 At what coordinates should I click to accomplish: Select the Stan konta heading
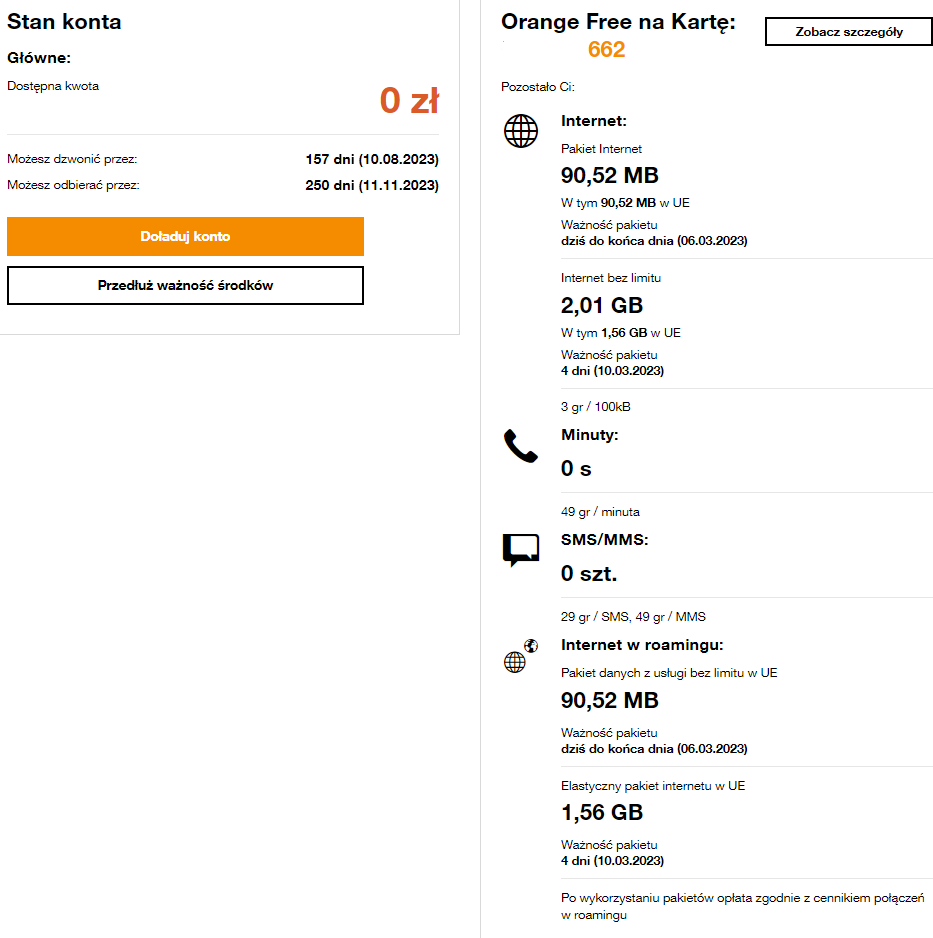(x=64, y=21)
